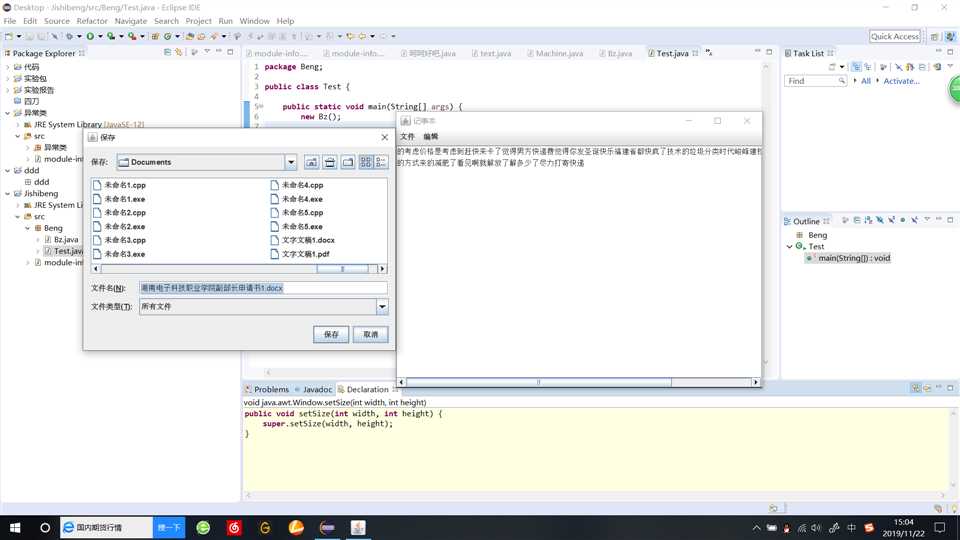Screen dimensions: 960x540
Task: Collapse the 异常类 project node
Action: (x=7, y=113)
